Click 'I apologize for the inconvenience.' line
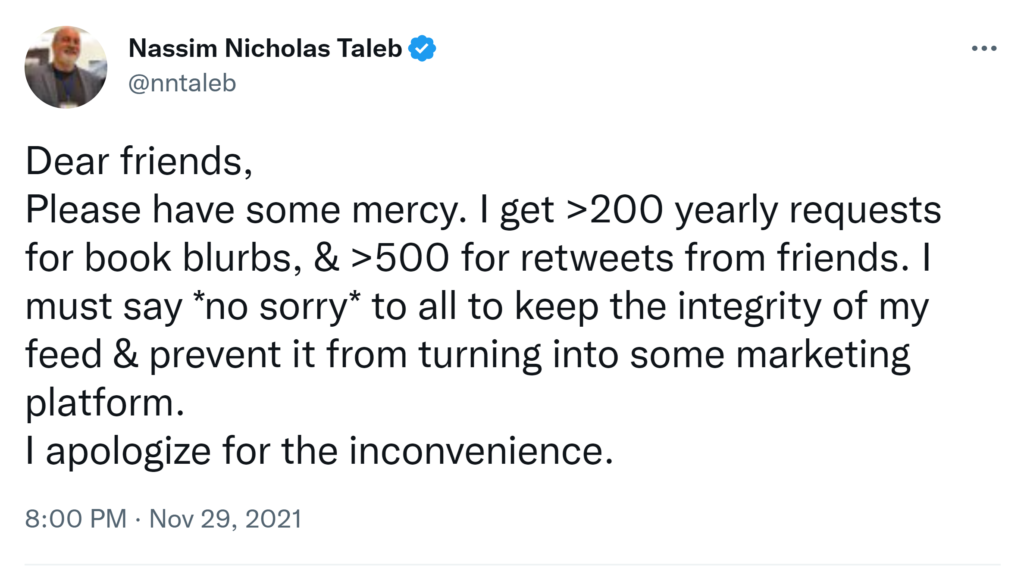1024x581 pixels. (318, 452)
